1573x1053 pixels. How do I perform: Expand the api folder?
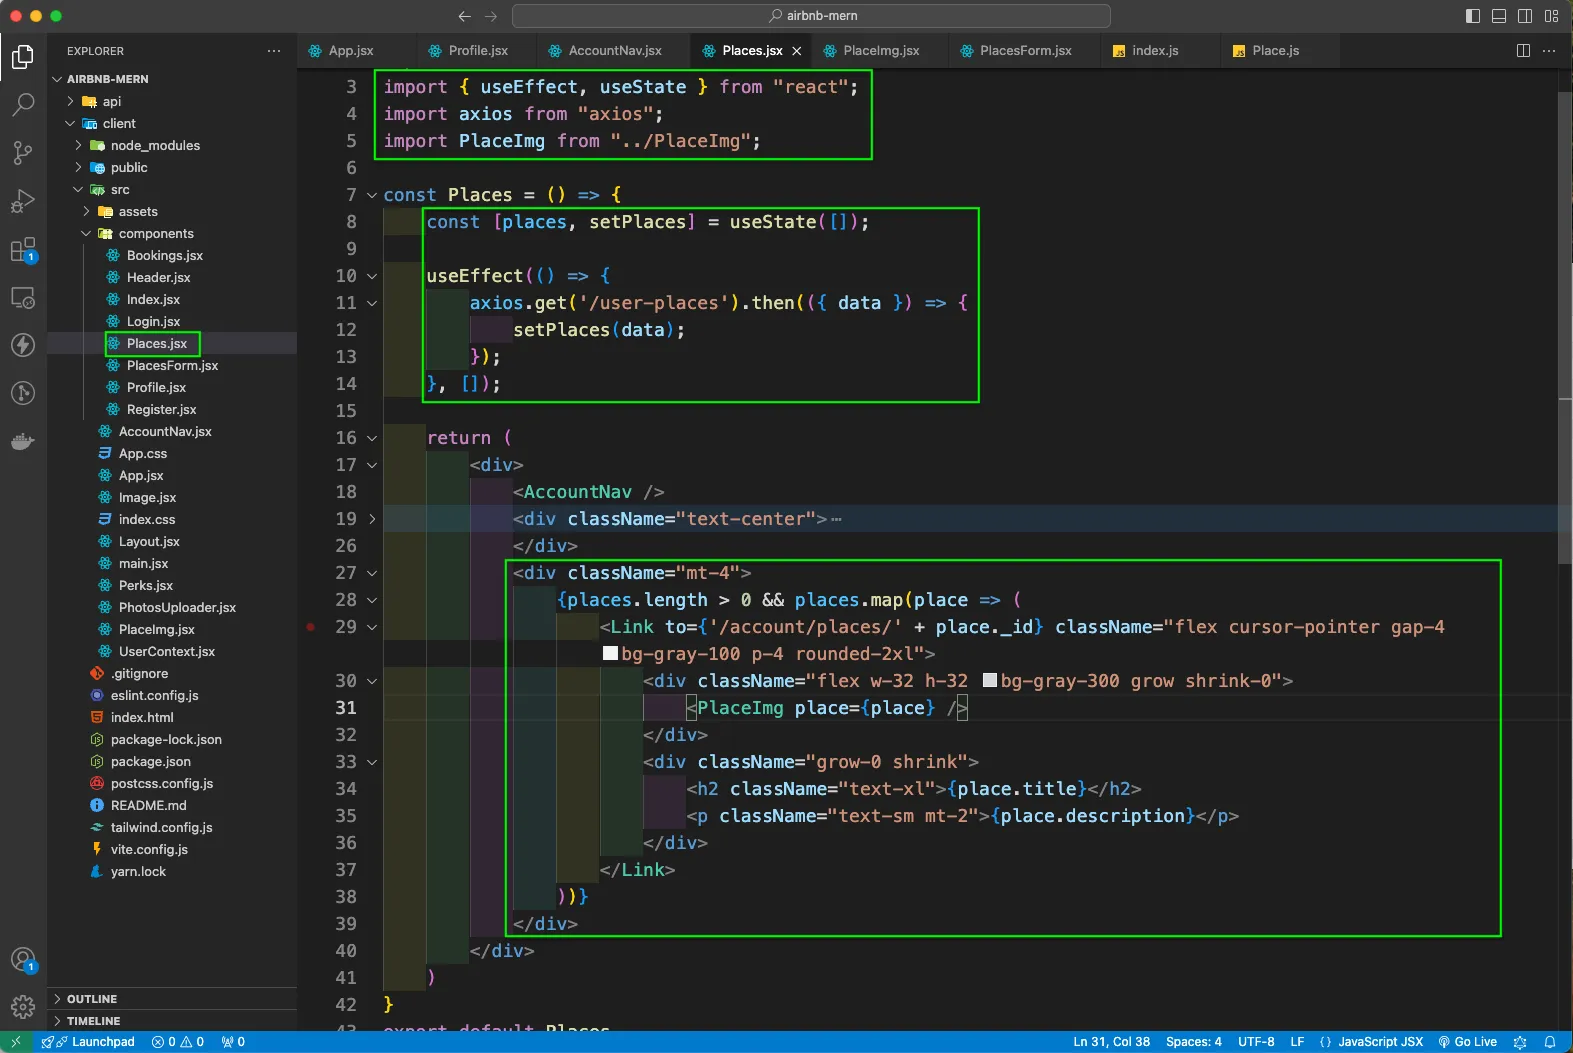[x=70, y=101]
